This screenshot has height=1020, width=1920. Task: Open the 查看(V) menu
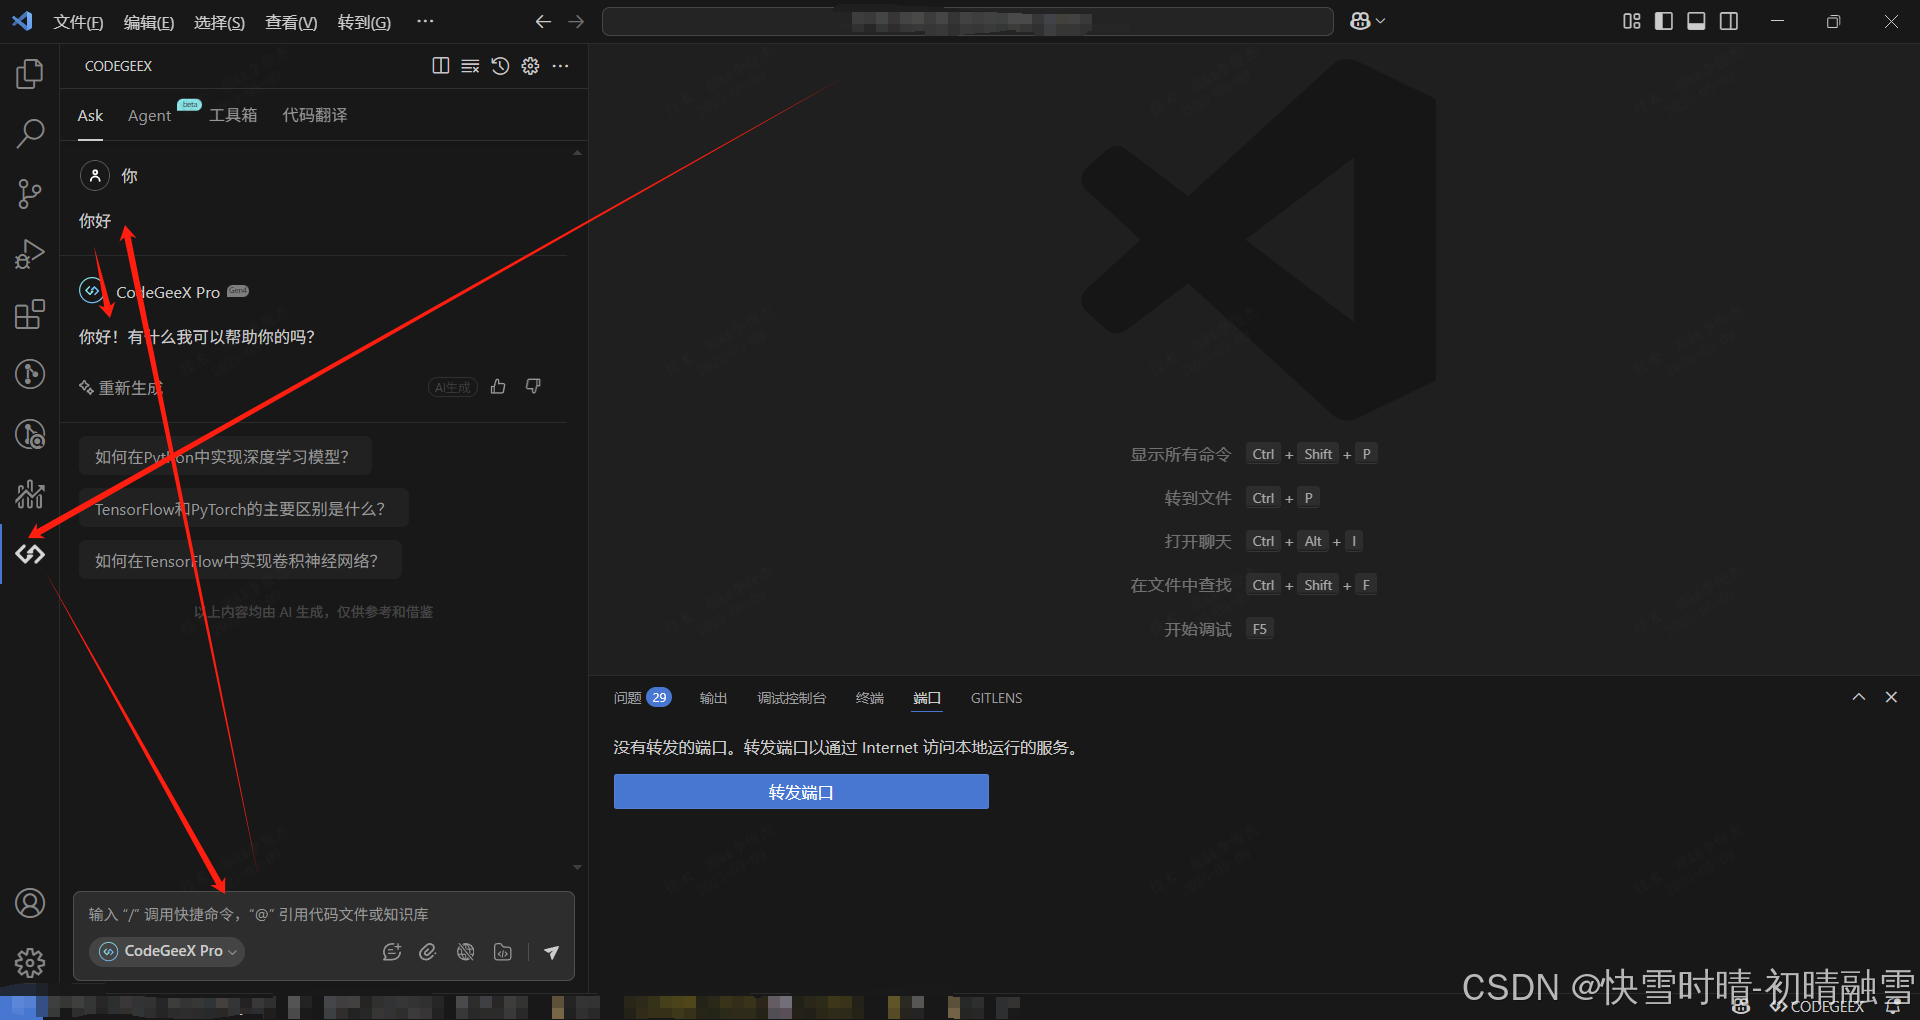pyautogui.click(x=291, y=22)
